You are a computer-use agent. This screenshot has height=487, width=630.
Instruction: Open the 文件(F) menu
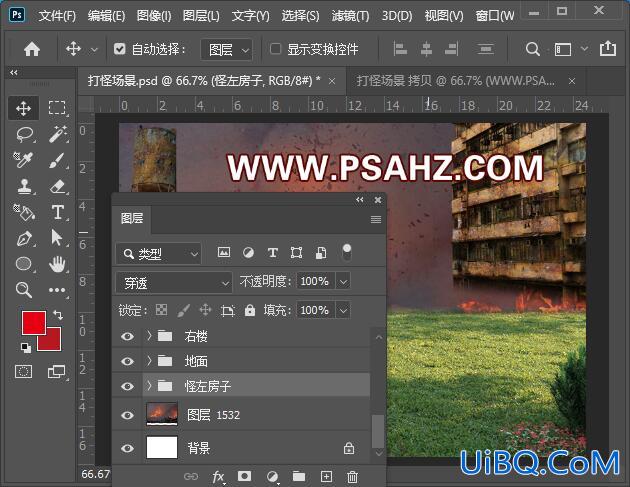coord(57,16)
